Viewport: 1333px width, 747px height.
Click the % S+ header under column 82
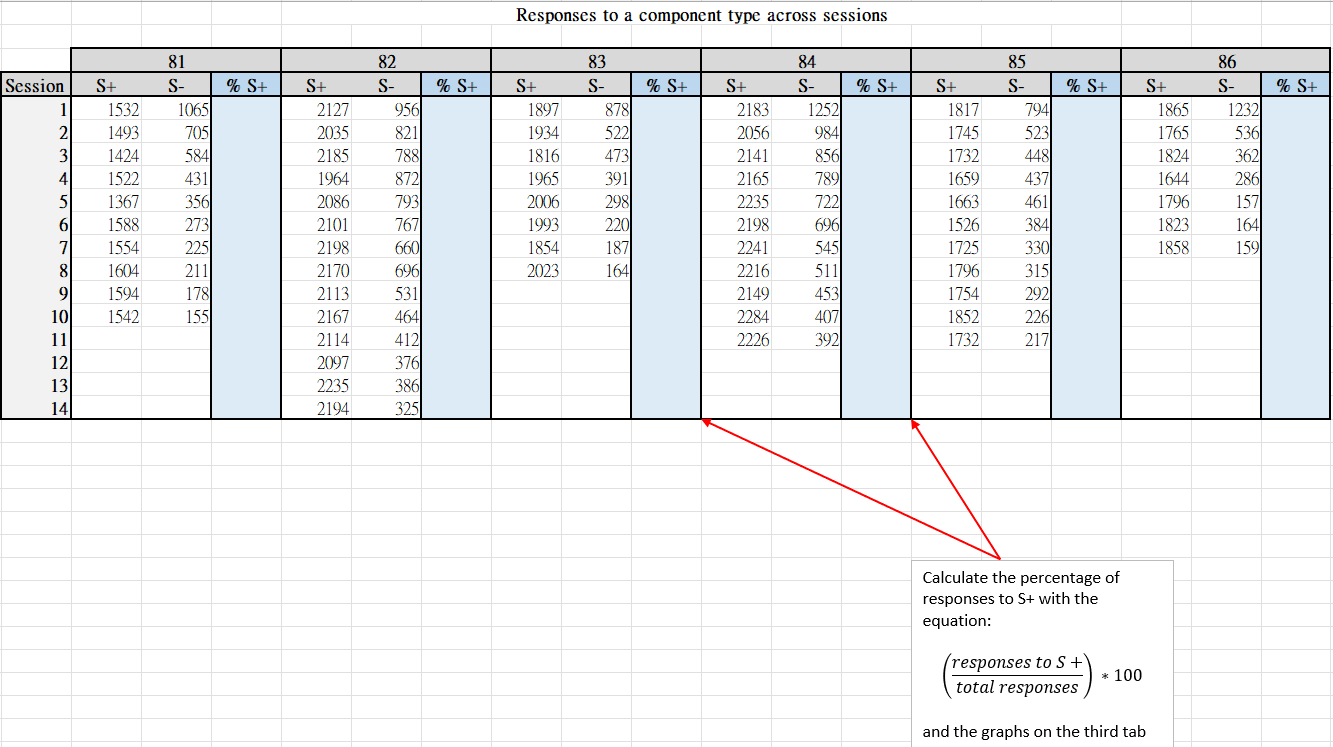tap(454, 86)
